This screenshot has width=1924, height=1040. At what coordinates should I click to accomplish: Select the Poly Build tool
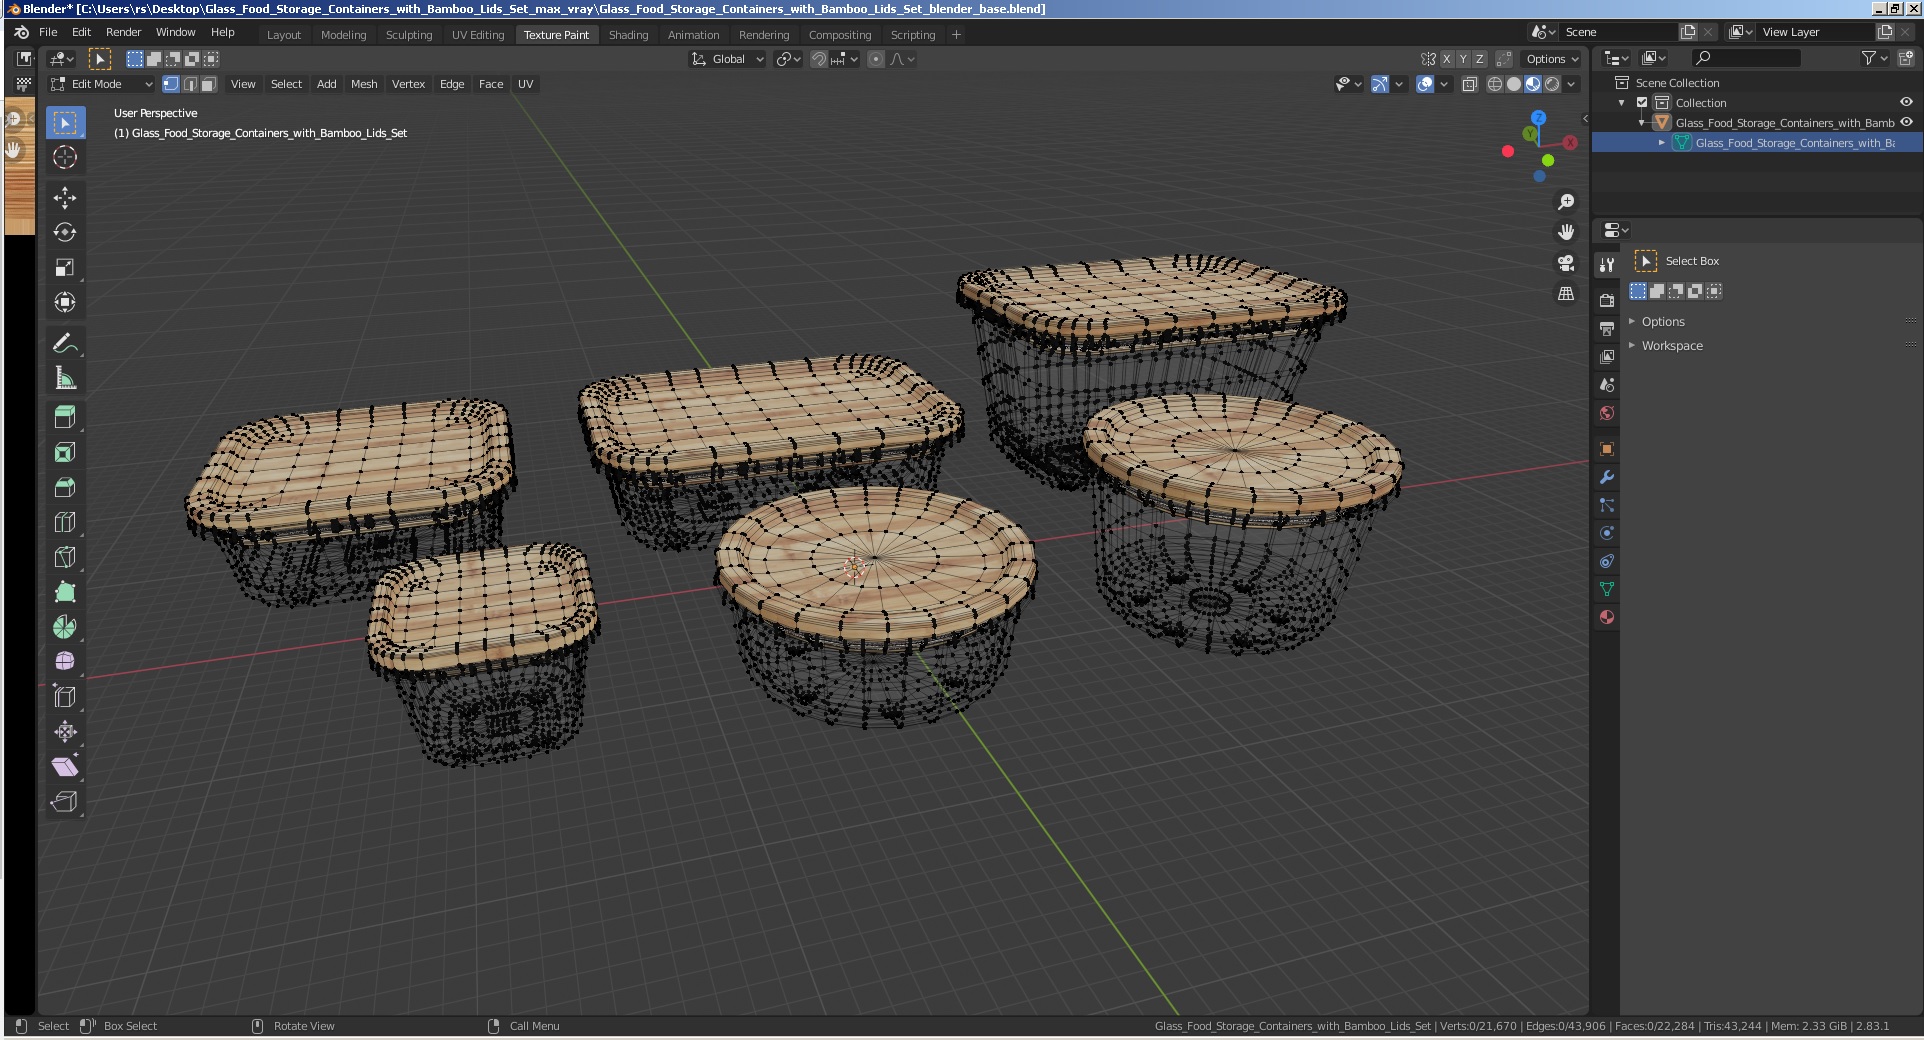tap(65, 592)
